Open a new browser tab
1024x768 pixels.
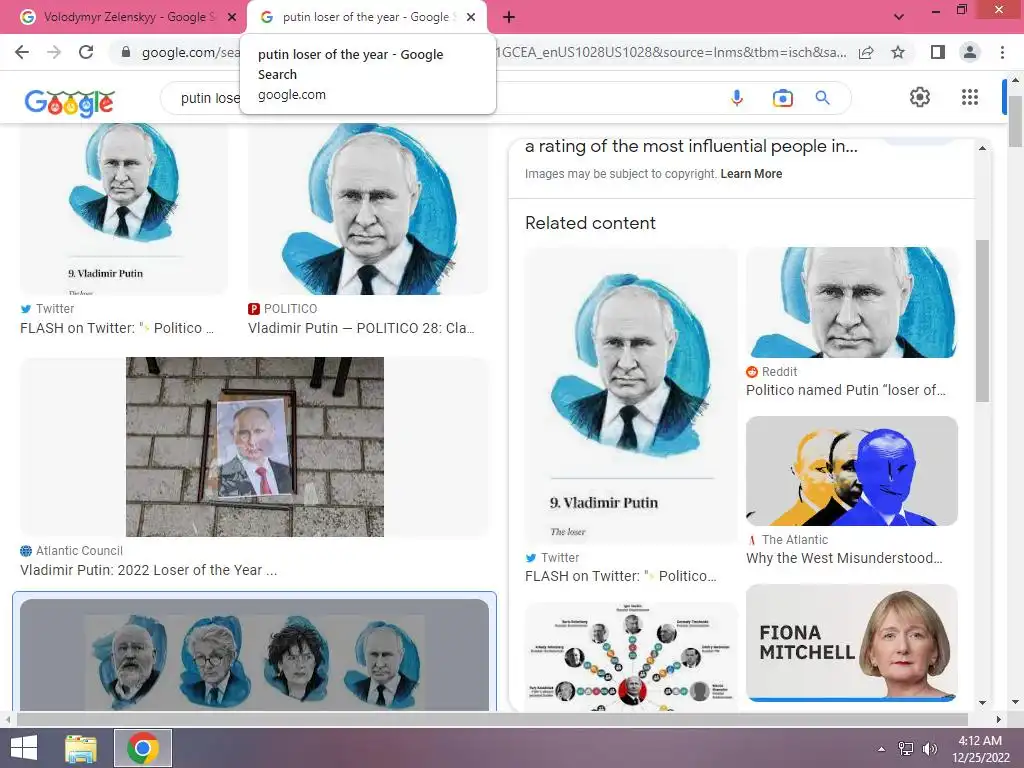[x=509, y=18]
